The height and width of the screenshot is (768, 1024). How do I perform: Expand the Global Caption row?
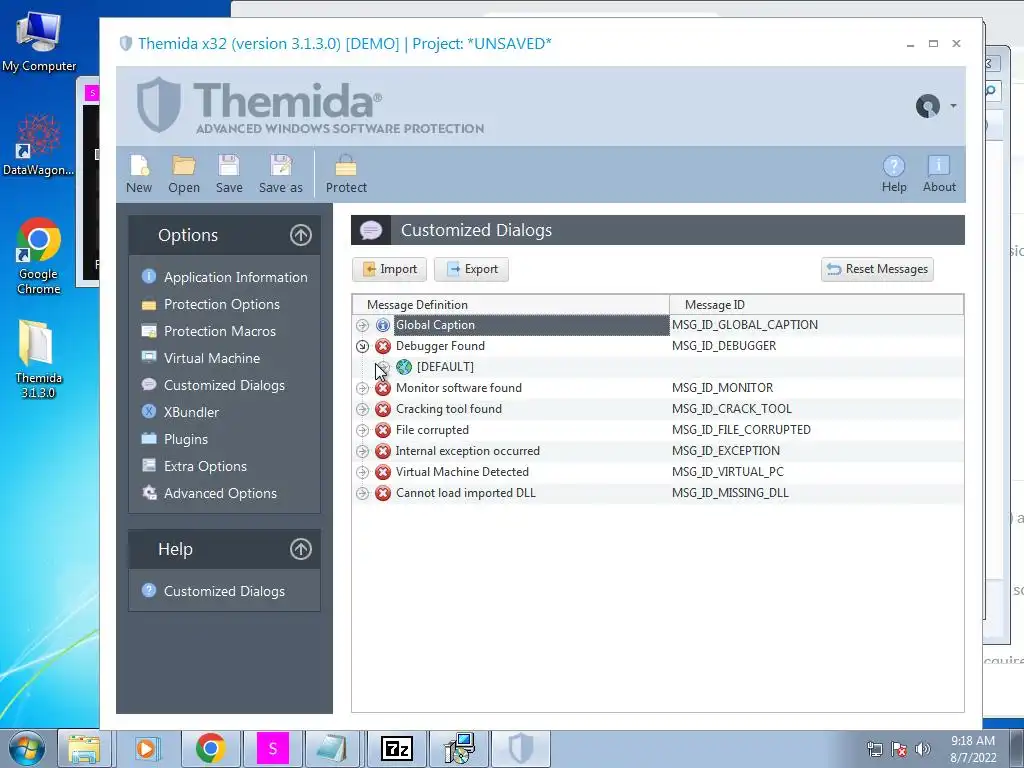362,325
